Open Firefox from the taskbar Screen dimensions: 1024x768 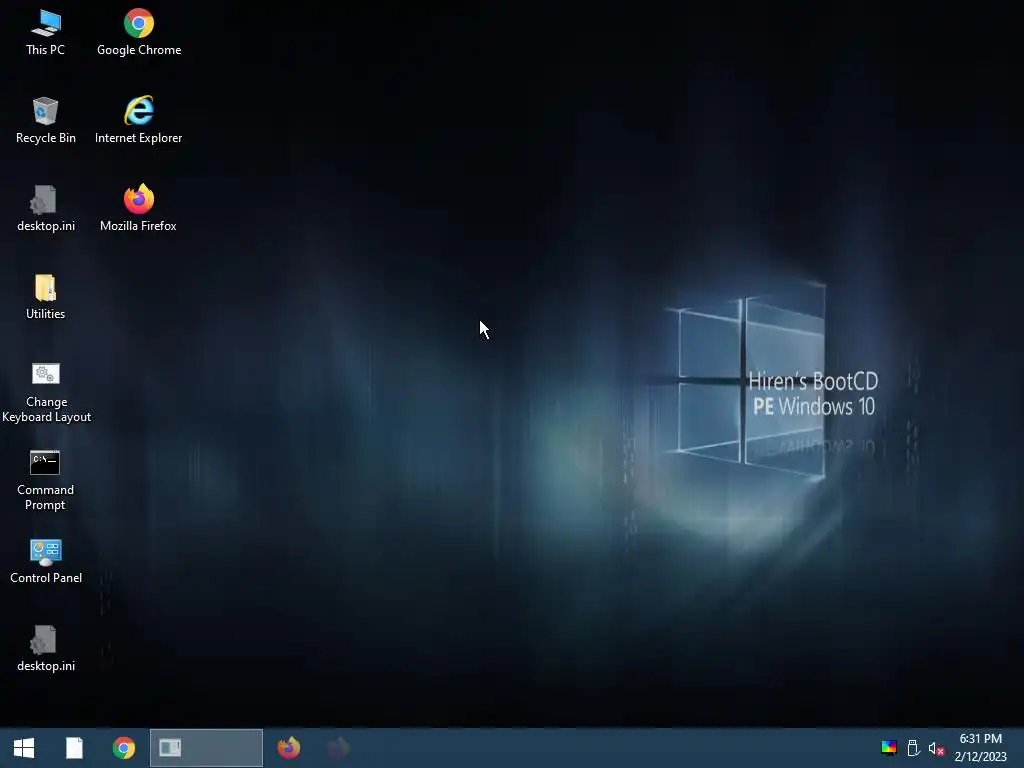(289, 748)
